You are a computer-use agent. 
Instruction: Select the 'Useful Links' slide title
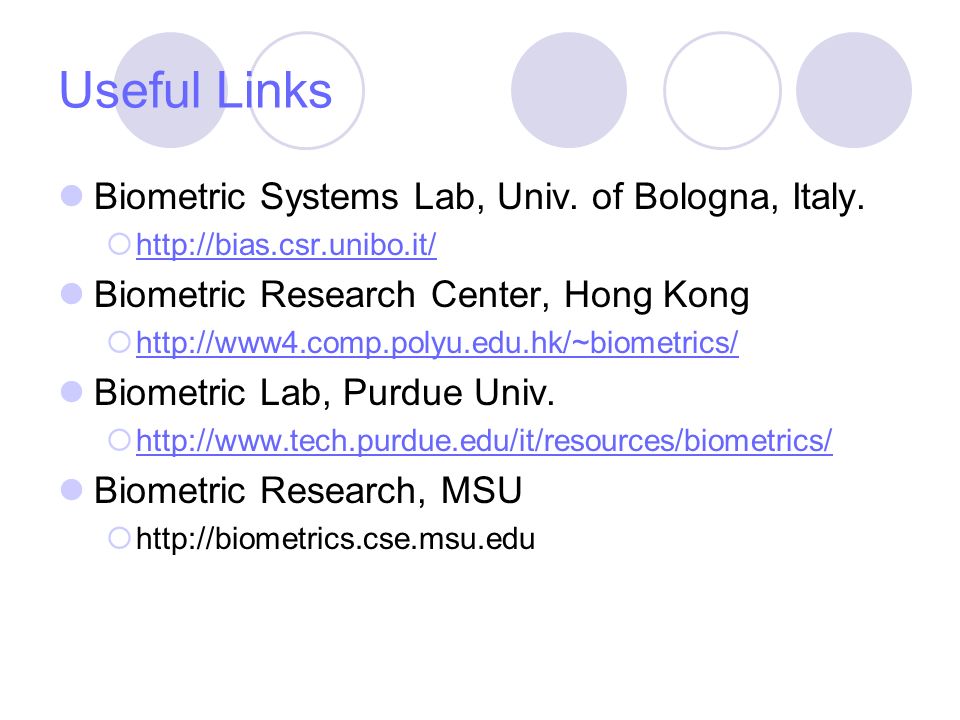click(195, 91)
